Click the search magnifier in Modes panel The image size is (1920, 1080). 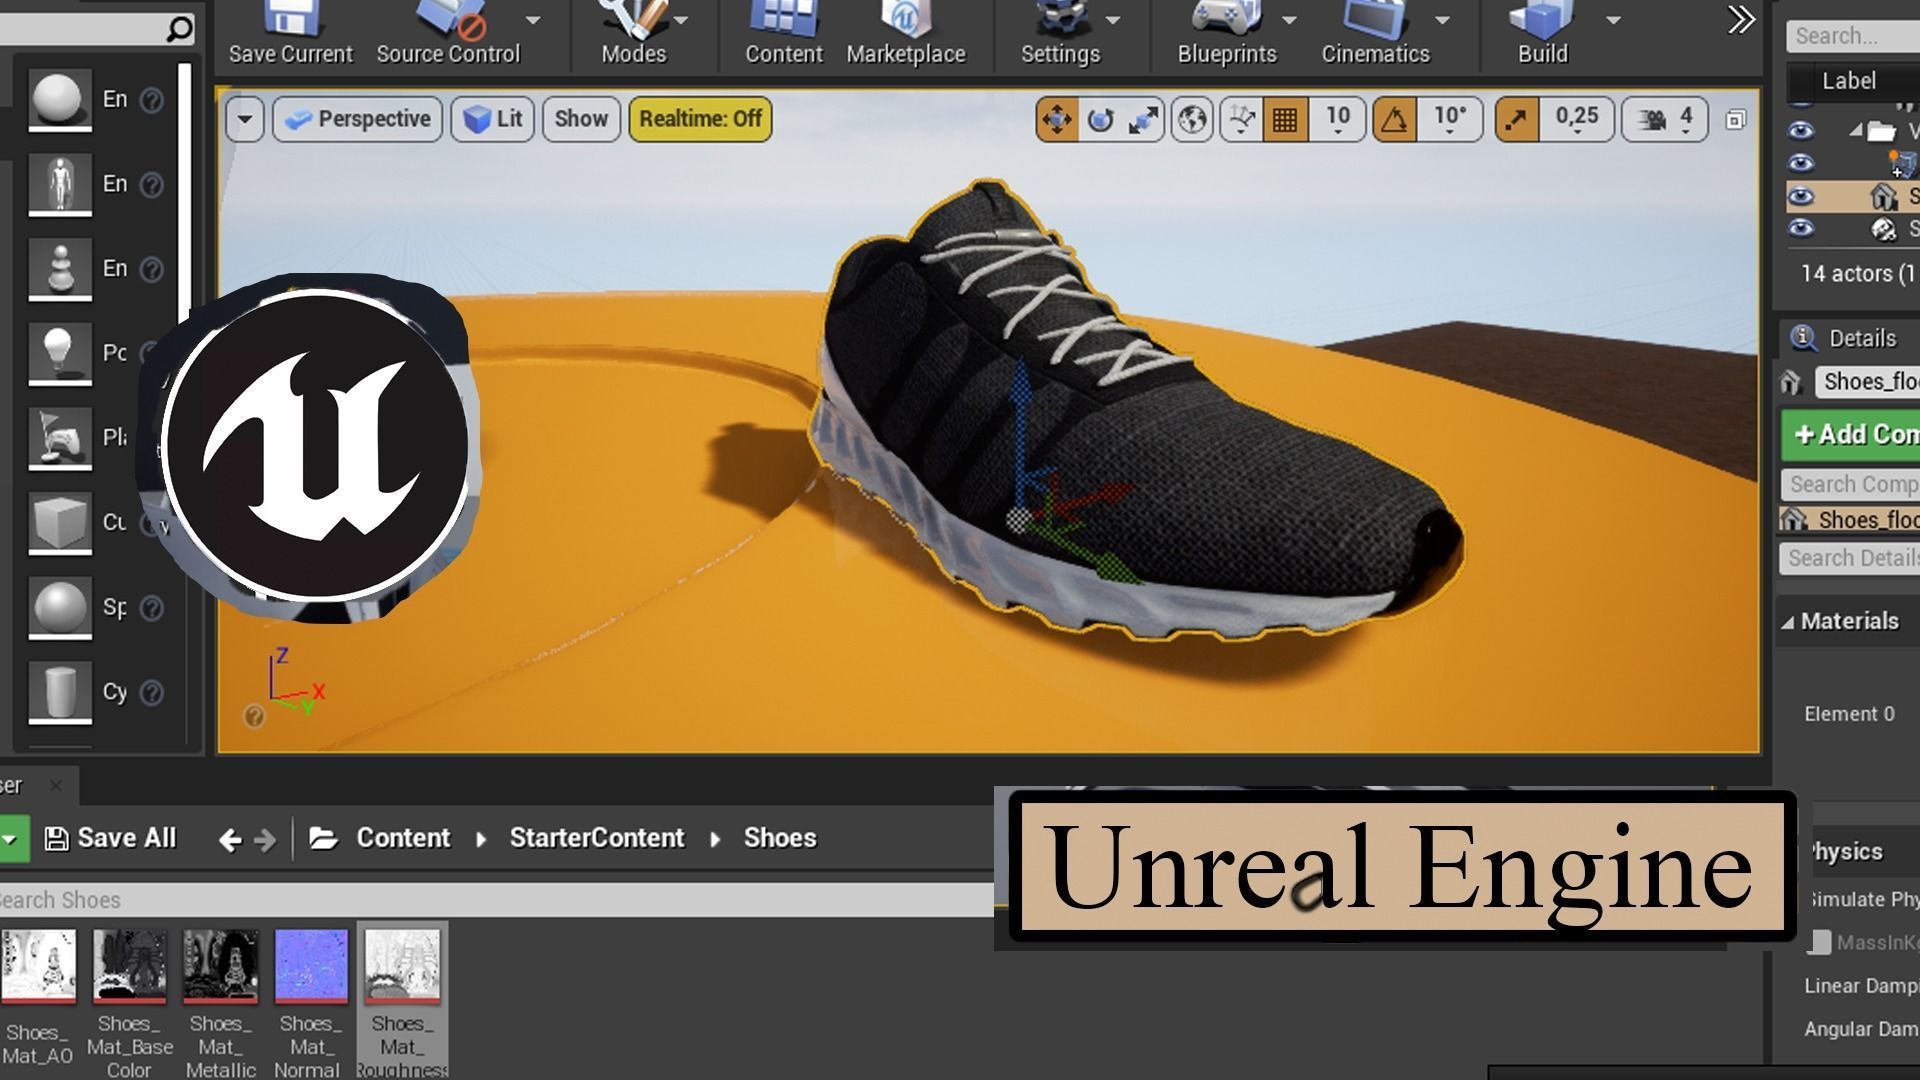pyautogui.click(x=179, y=29)
